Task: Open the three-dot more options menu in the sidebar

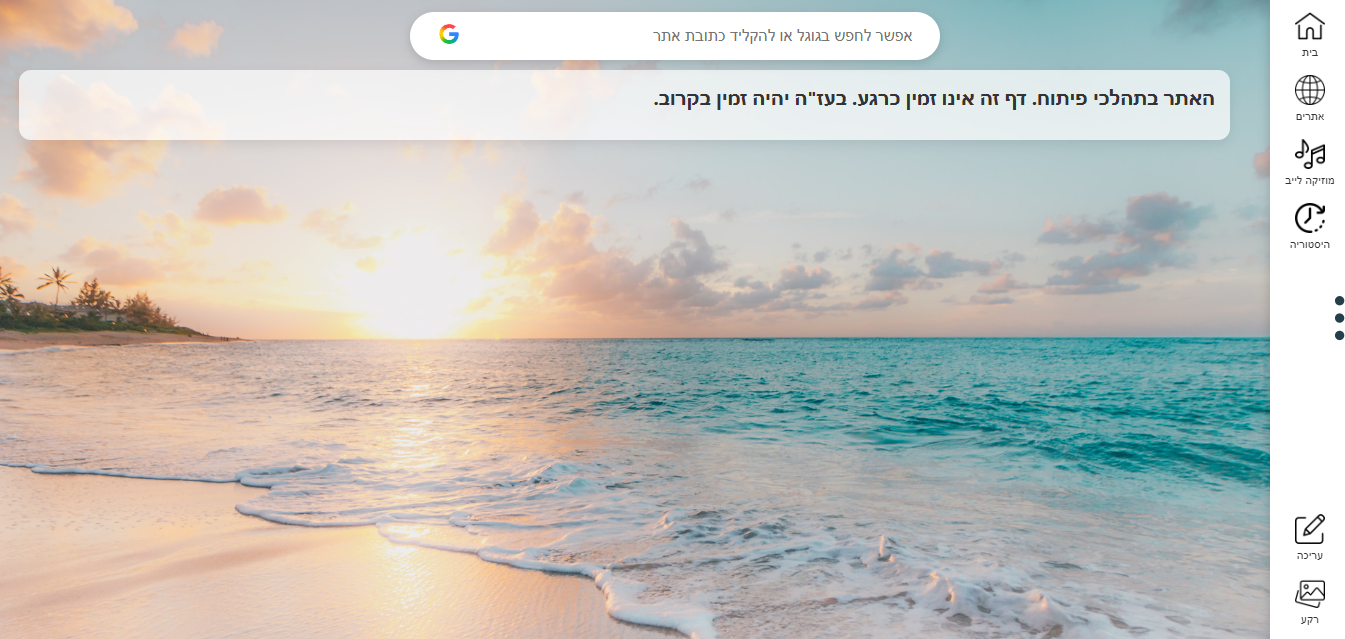Action: (x=1339, y=317)
